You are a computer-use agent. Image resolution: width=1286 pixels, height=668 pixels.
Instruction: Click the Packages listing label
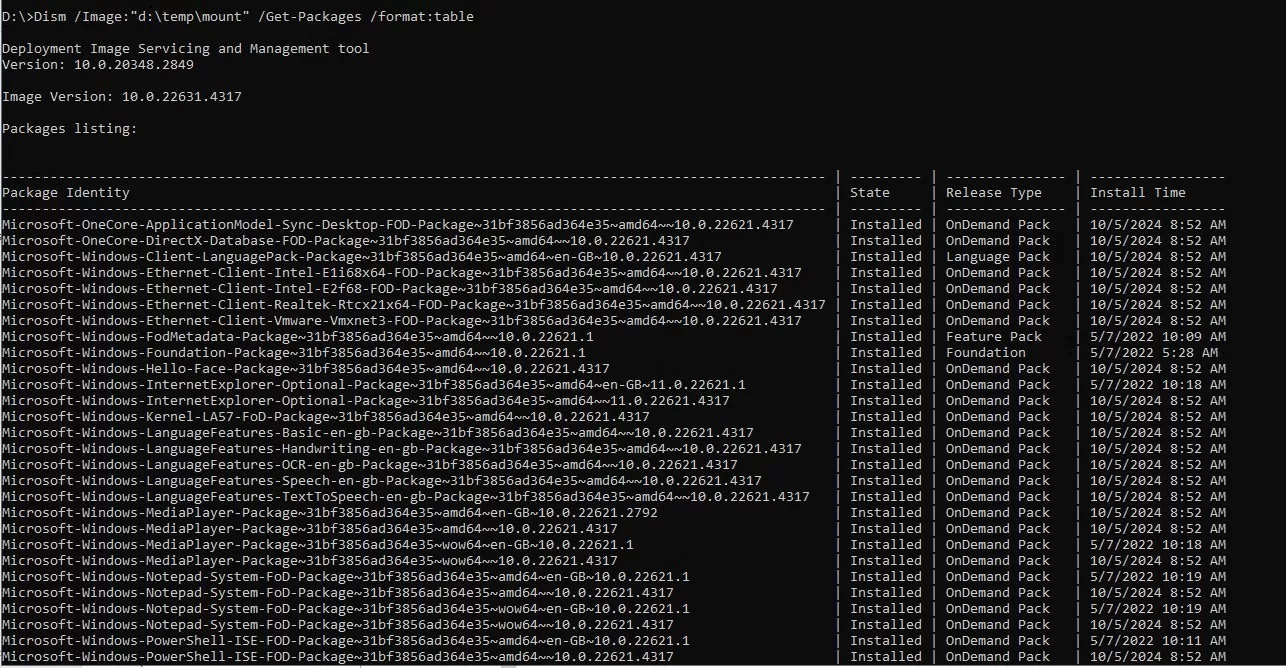coord(69,128)
